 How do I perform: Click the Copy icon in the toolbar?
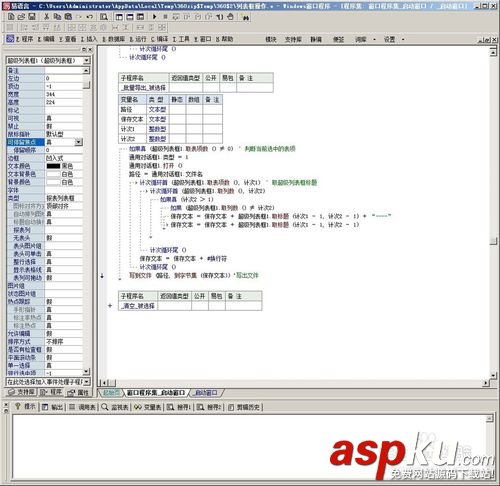(x=57, y=16)
